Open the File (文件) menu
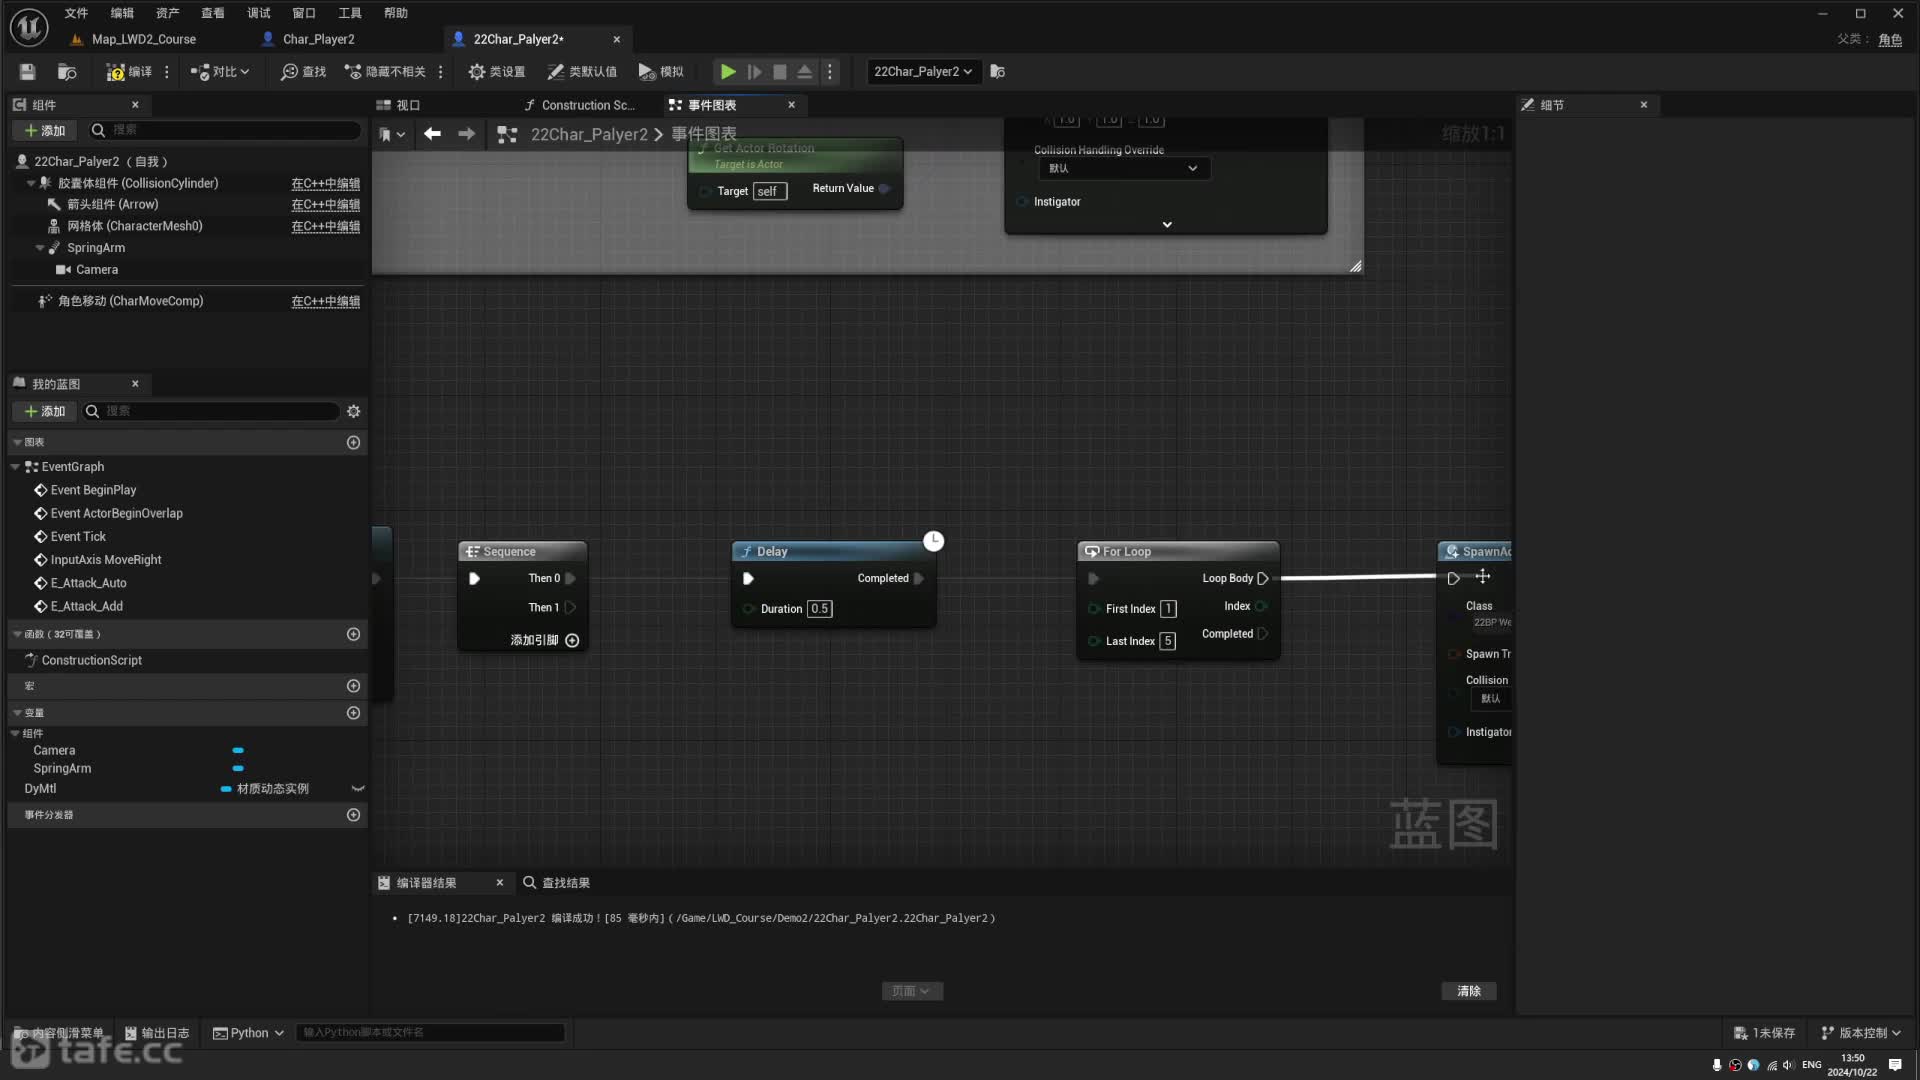The image size is (1920, 1080). [76, 13]
